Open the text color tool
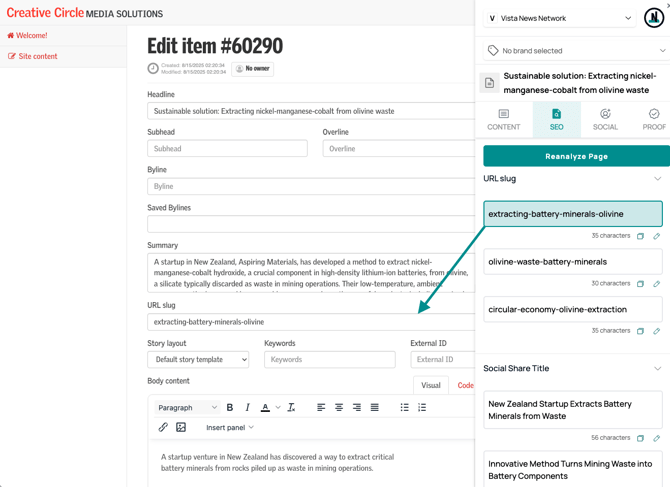Image resolution: width=670 pixels, height=487 pixels. click(x=265, y=408)
